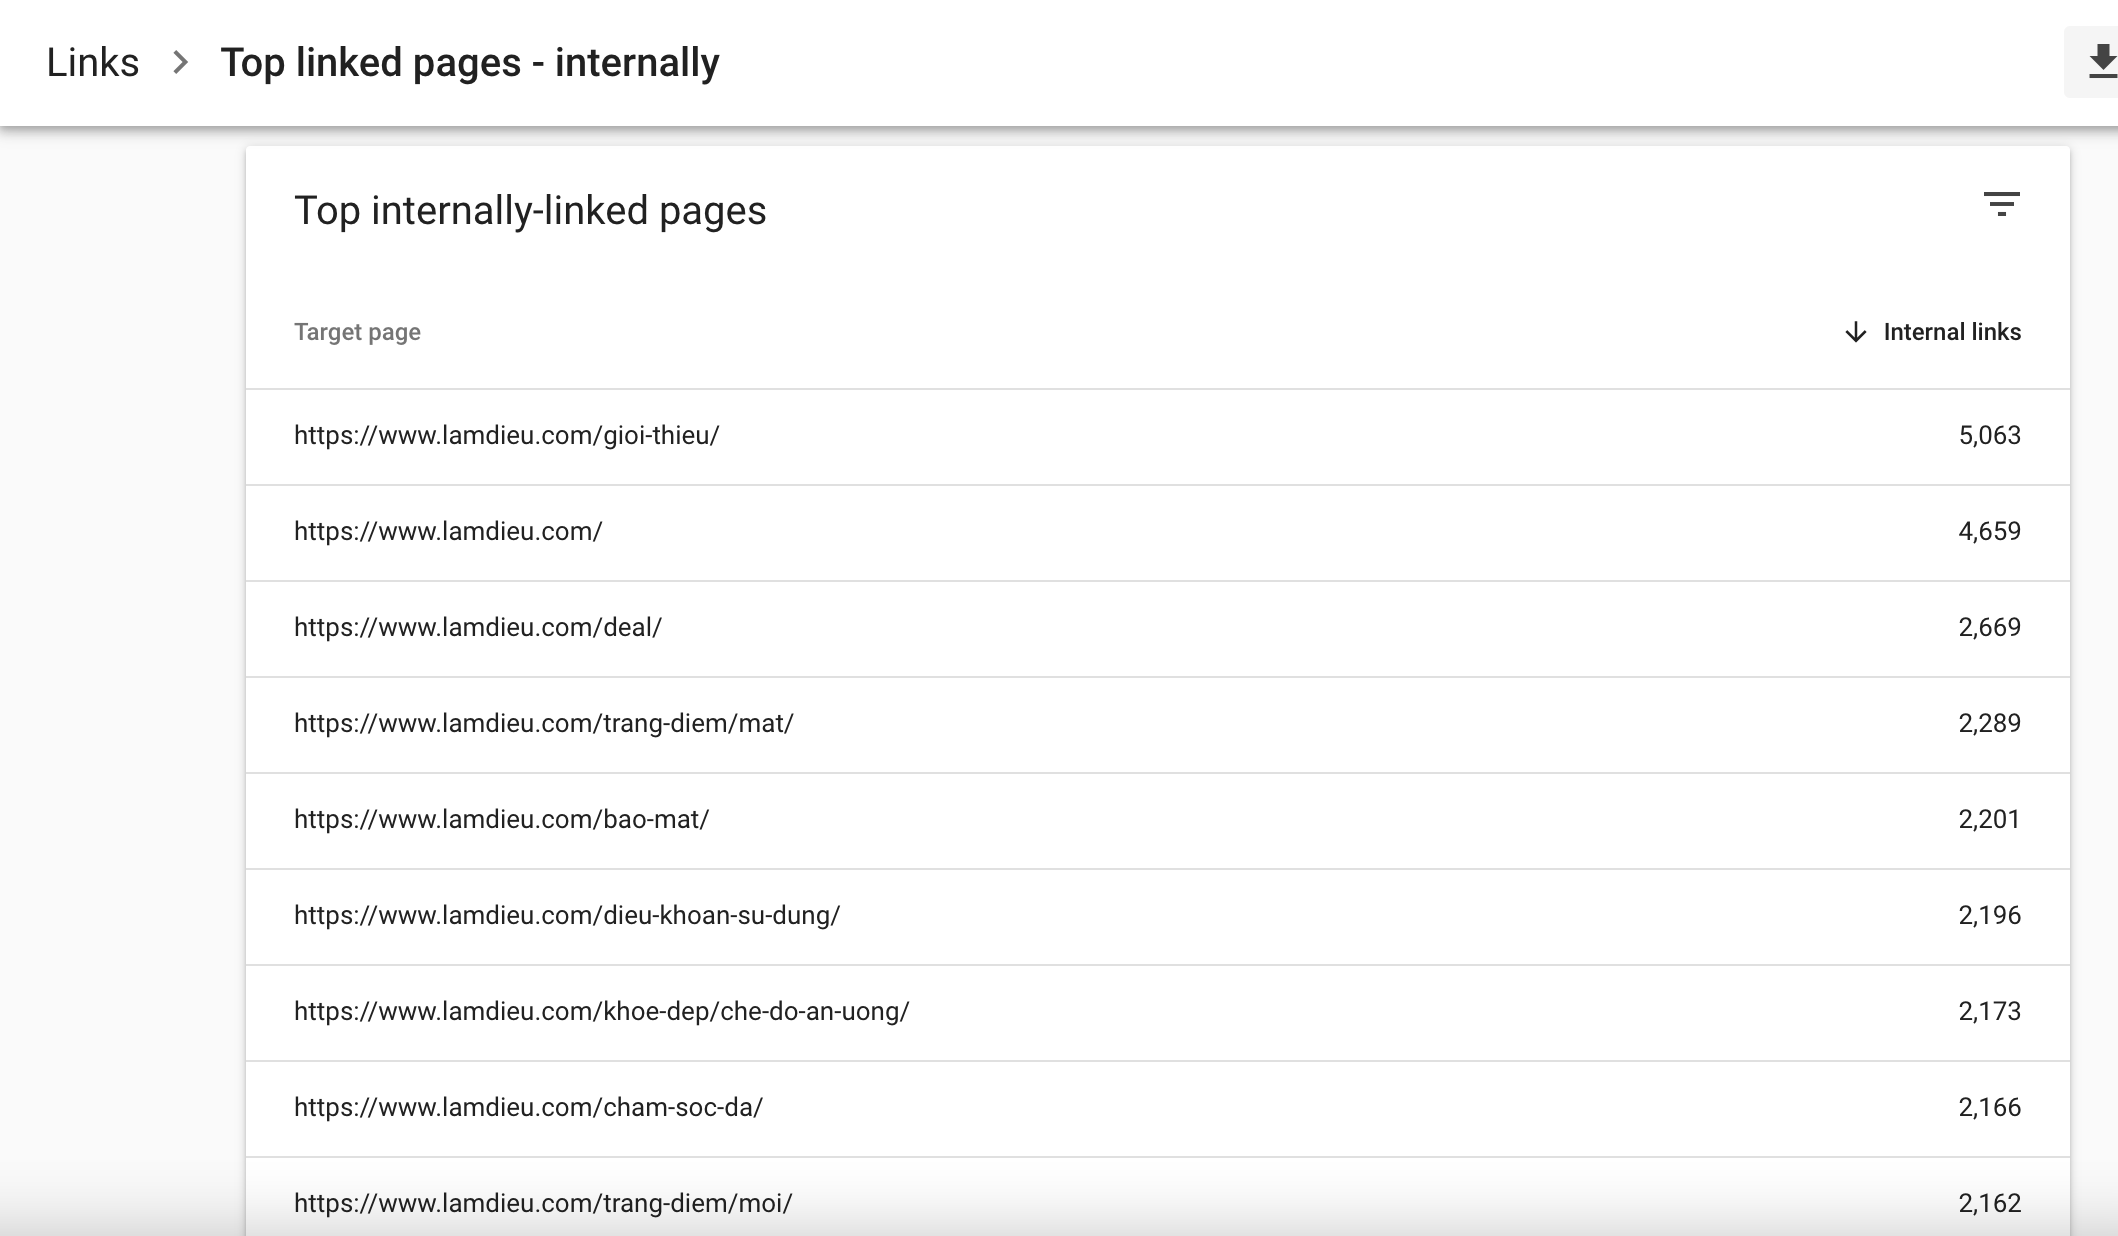Click the 2,196 internal links value

(x=1989, y=915)
